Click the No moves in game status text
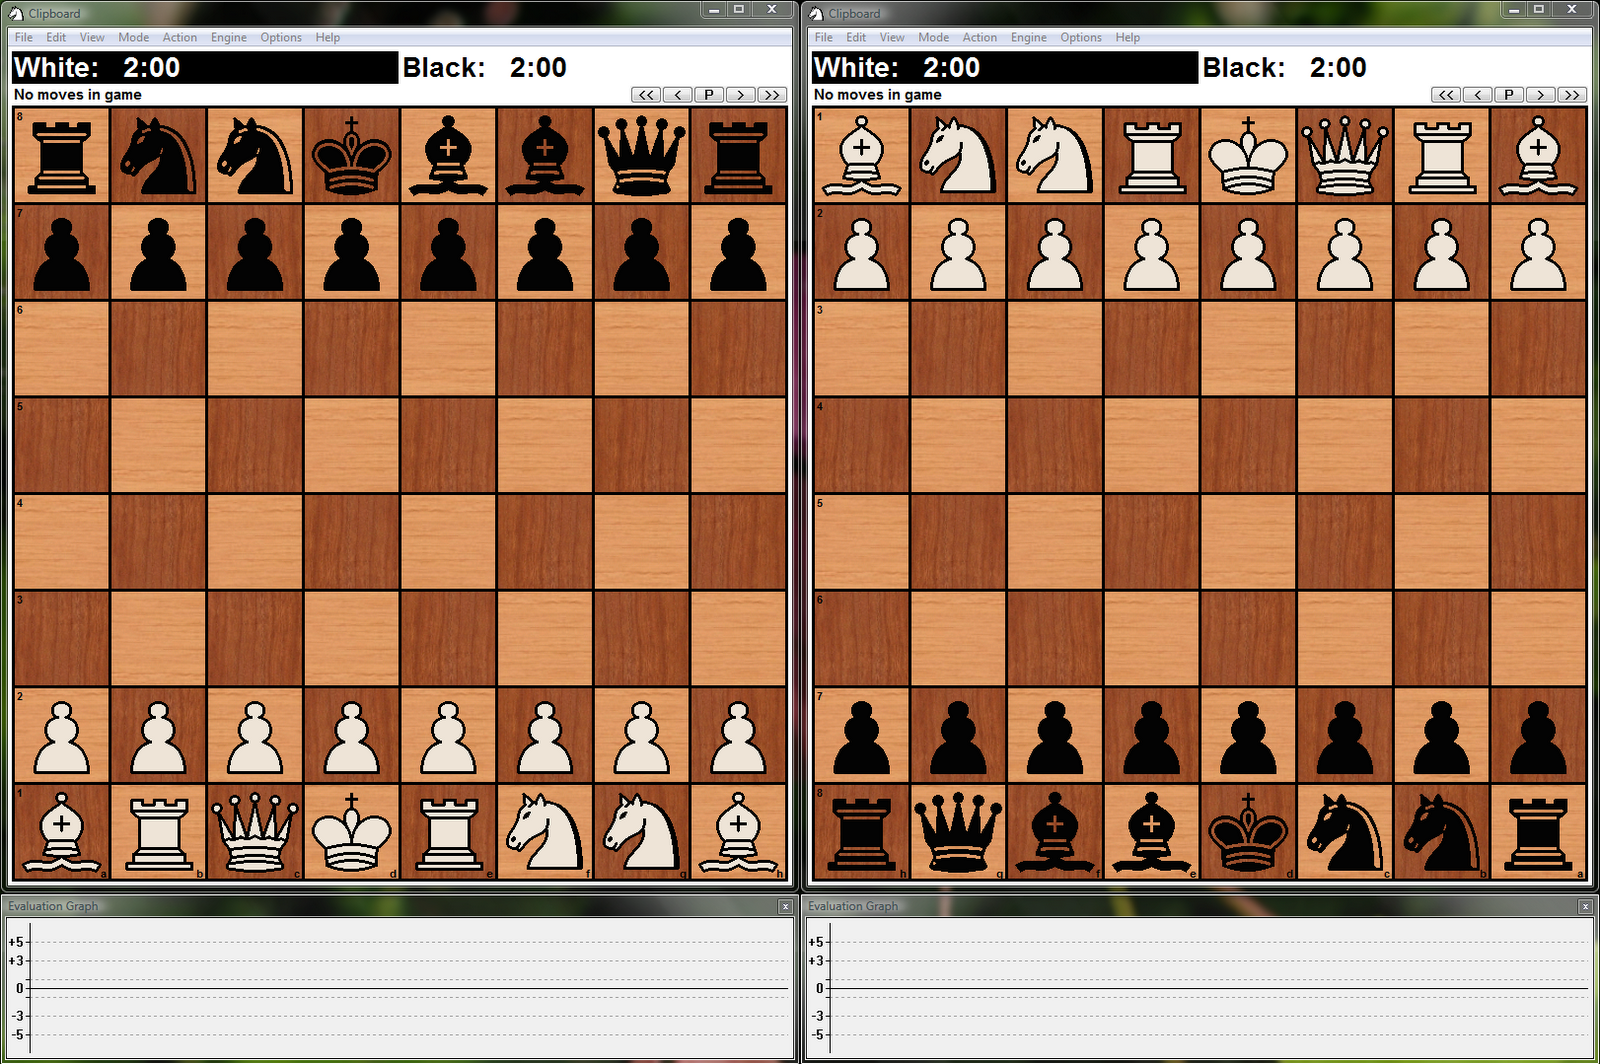The width and height of the screenshot is (1600, 1064). coord(75,94)
